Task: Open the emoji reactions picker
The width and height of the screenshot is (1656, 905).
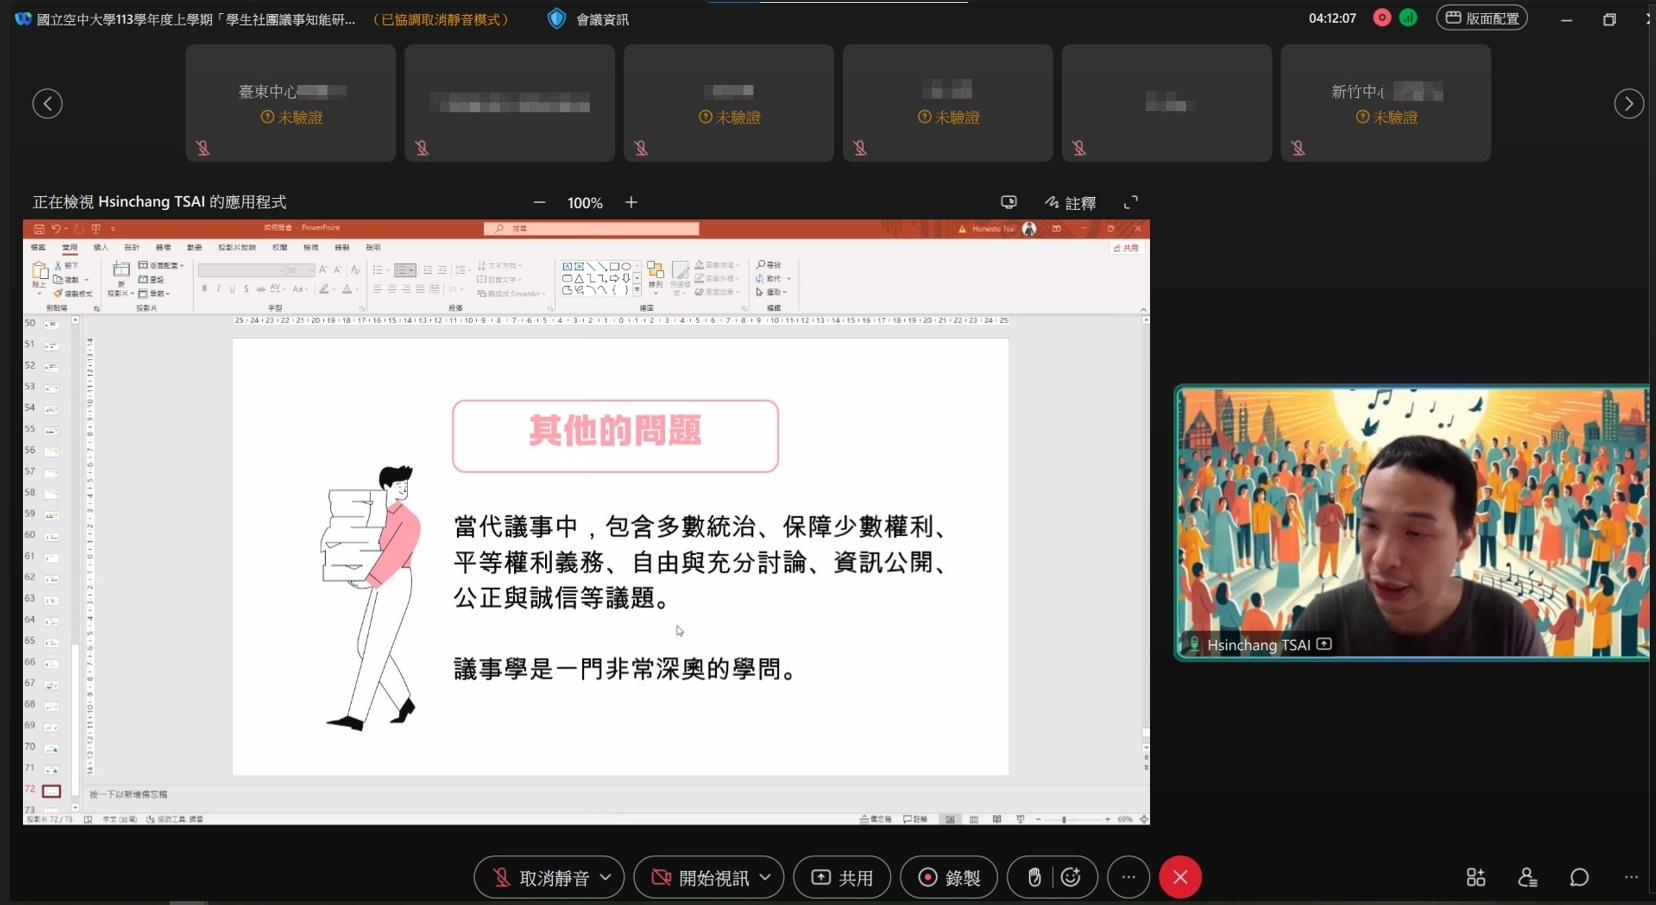Action: pos(1071,877)
